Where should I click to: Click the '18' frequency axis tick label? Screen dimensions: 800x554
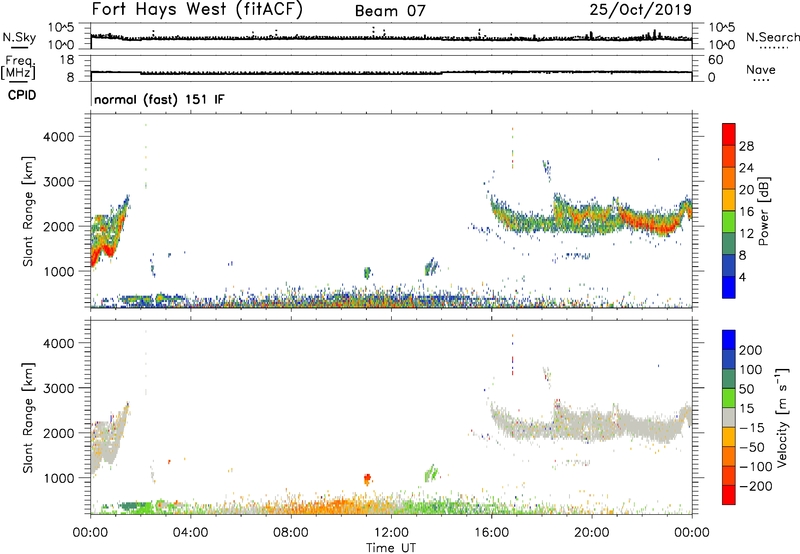[67, 60]
